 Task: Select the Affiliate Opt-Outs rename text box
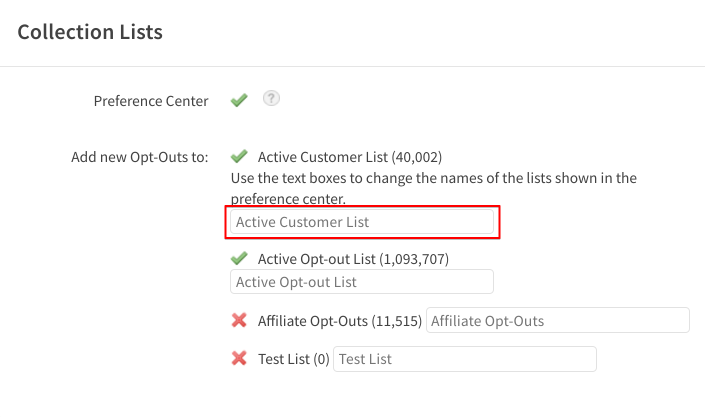558,320
